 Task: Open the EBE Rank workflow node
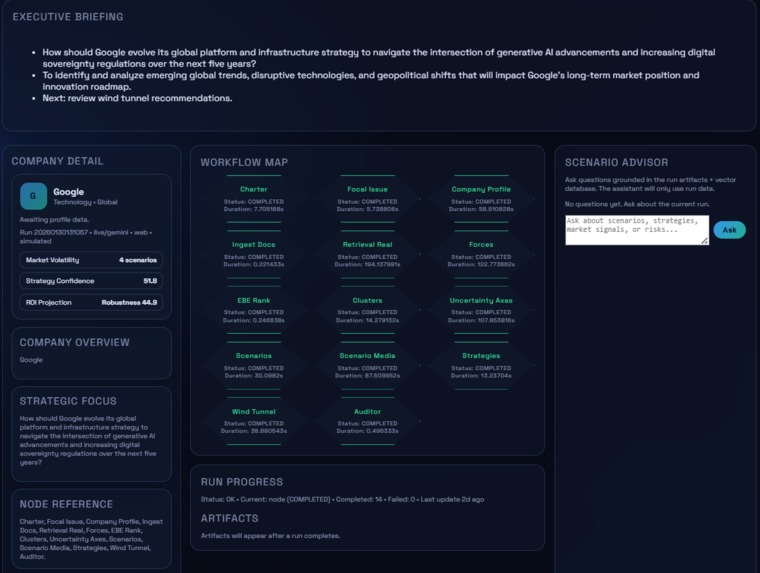click(x=253, y=310)
